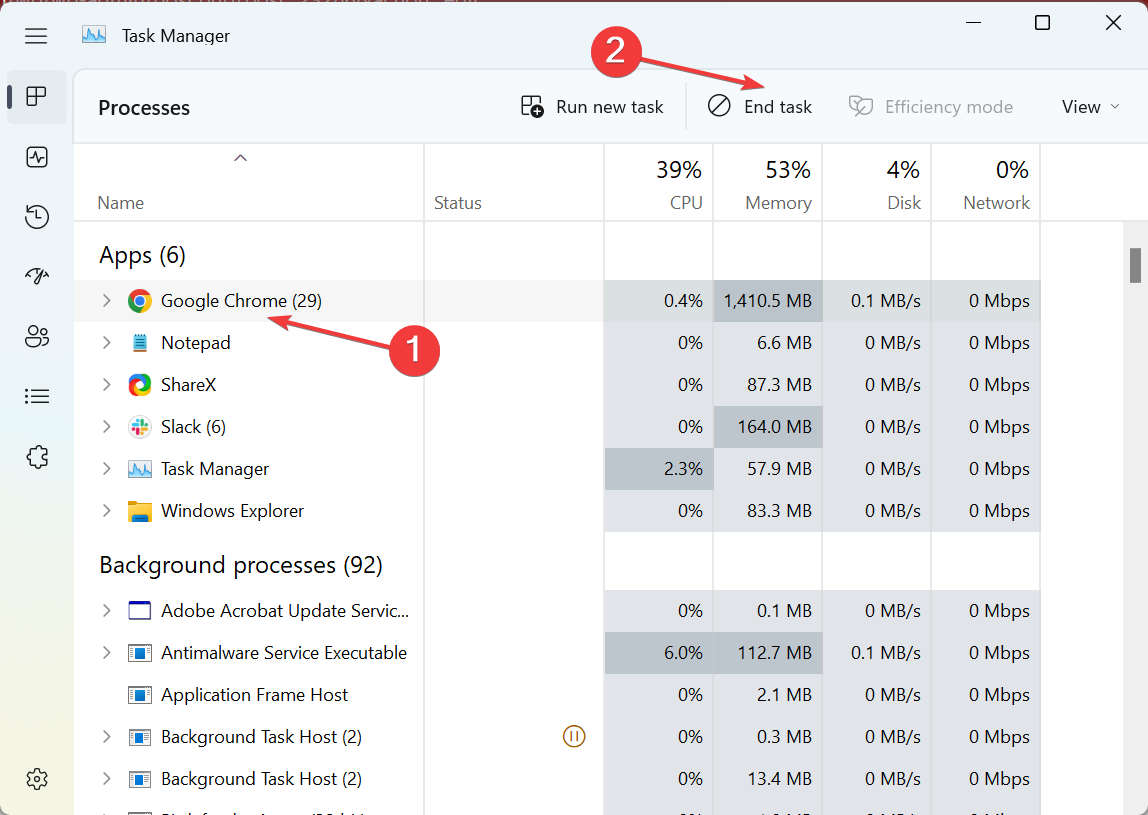Open the View dropdown menu
This screenshot has height=815, width=1148.
tap(1091, 107)
